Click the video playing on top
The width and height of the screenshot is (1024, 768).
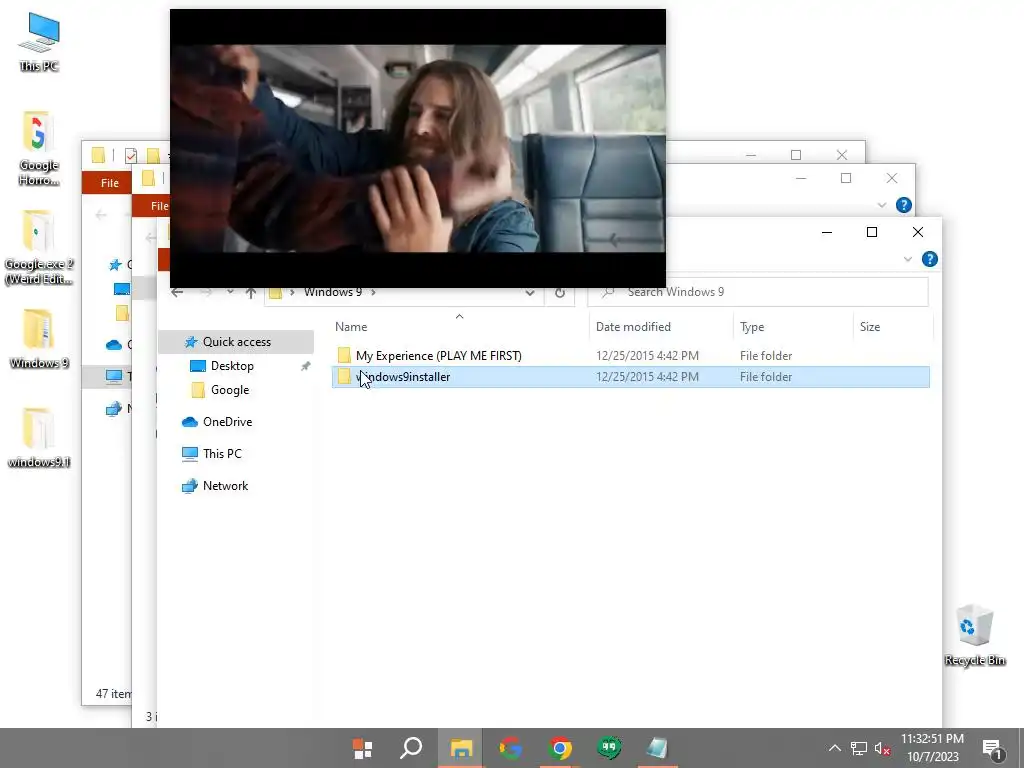[x=418, y=148]
